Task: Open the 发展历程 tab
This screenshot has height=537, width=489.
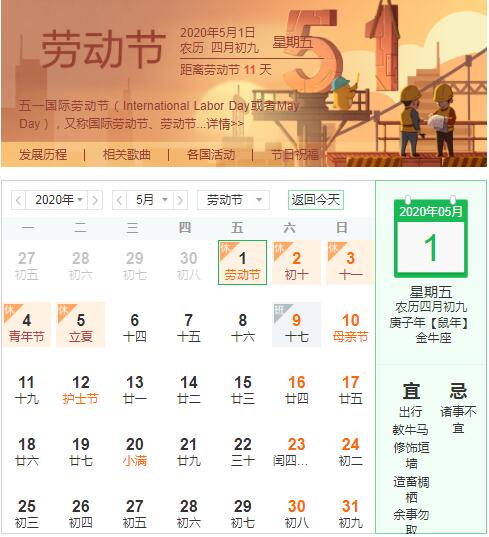Action: (x=43, y=155)
